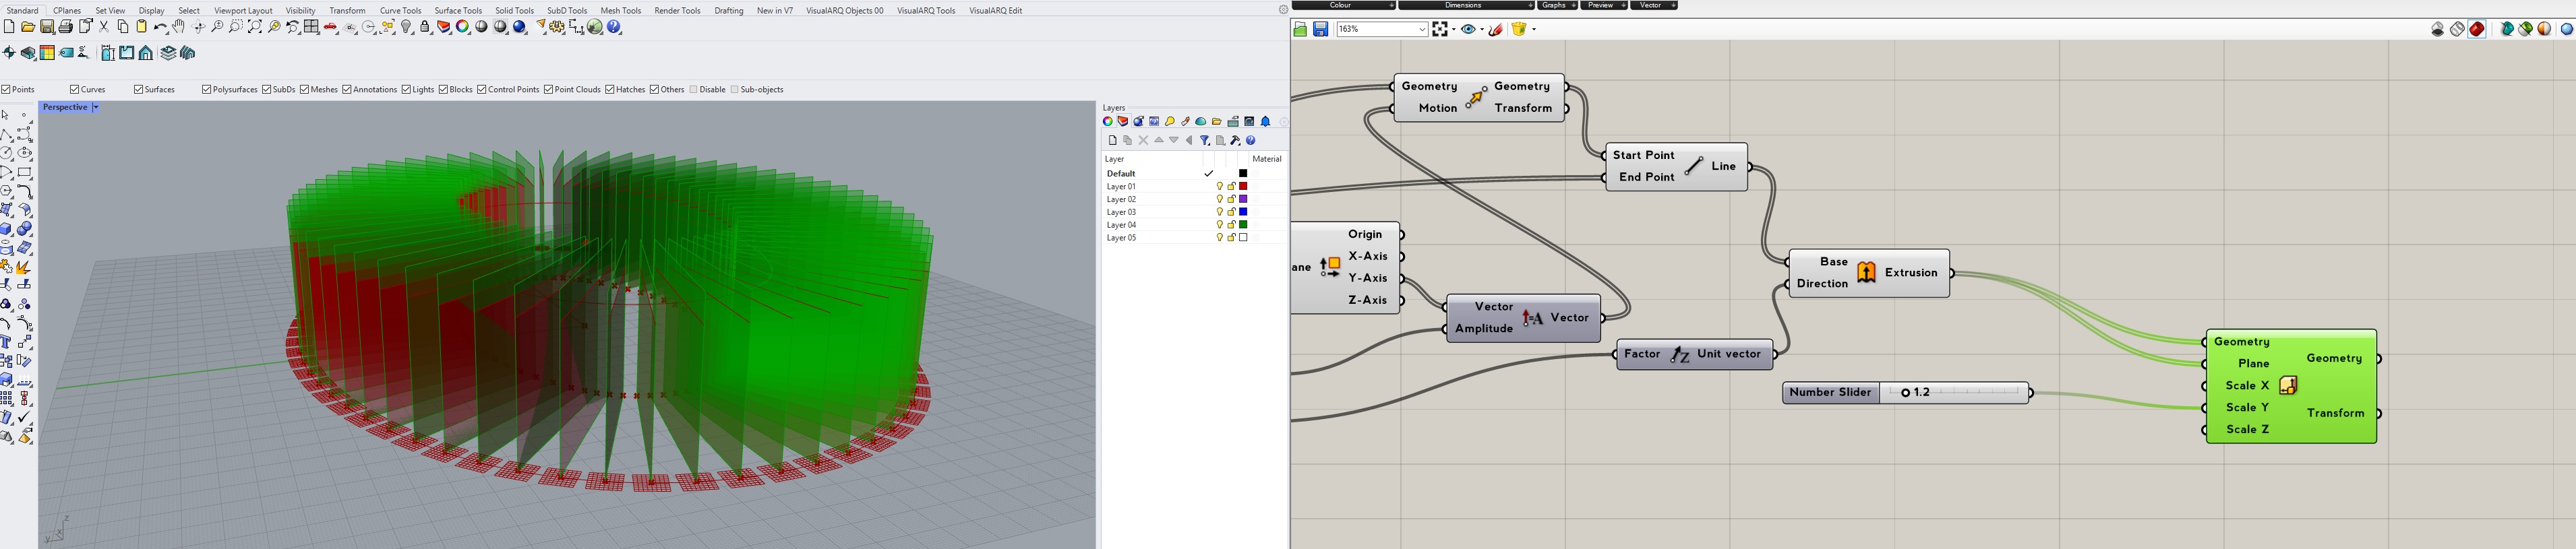
Task: Open the Perspective viewport dropdown arrow
Action: click(96, 107)
